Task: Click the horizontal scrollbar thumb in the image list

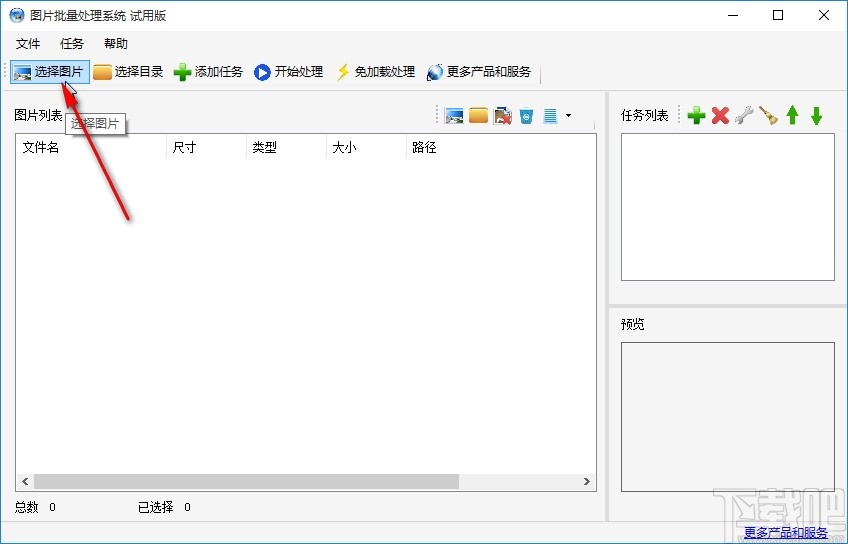Action: point(247,481)
